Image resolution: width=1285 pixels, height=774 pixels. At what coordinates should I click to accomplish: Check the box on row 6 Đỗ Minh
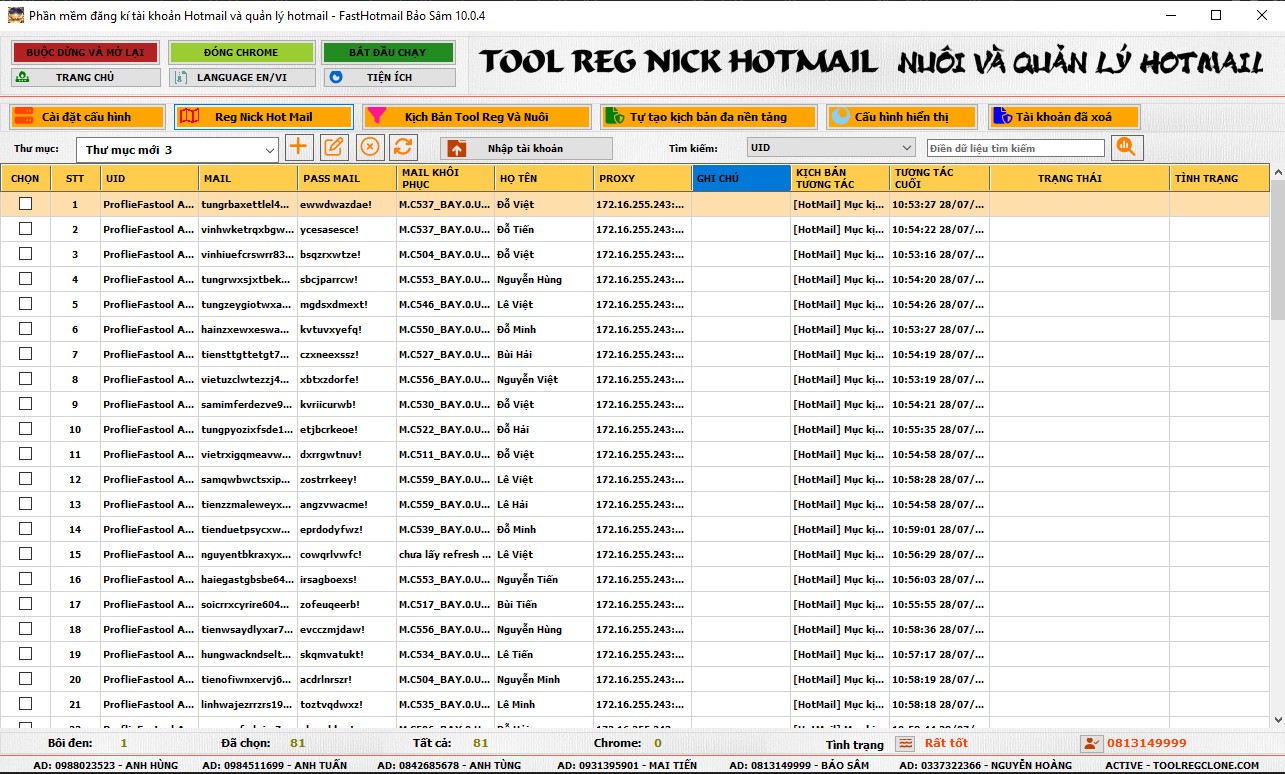pyautogui.click(x=25, y=328)
